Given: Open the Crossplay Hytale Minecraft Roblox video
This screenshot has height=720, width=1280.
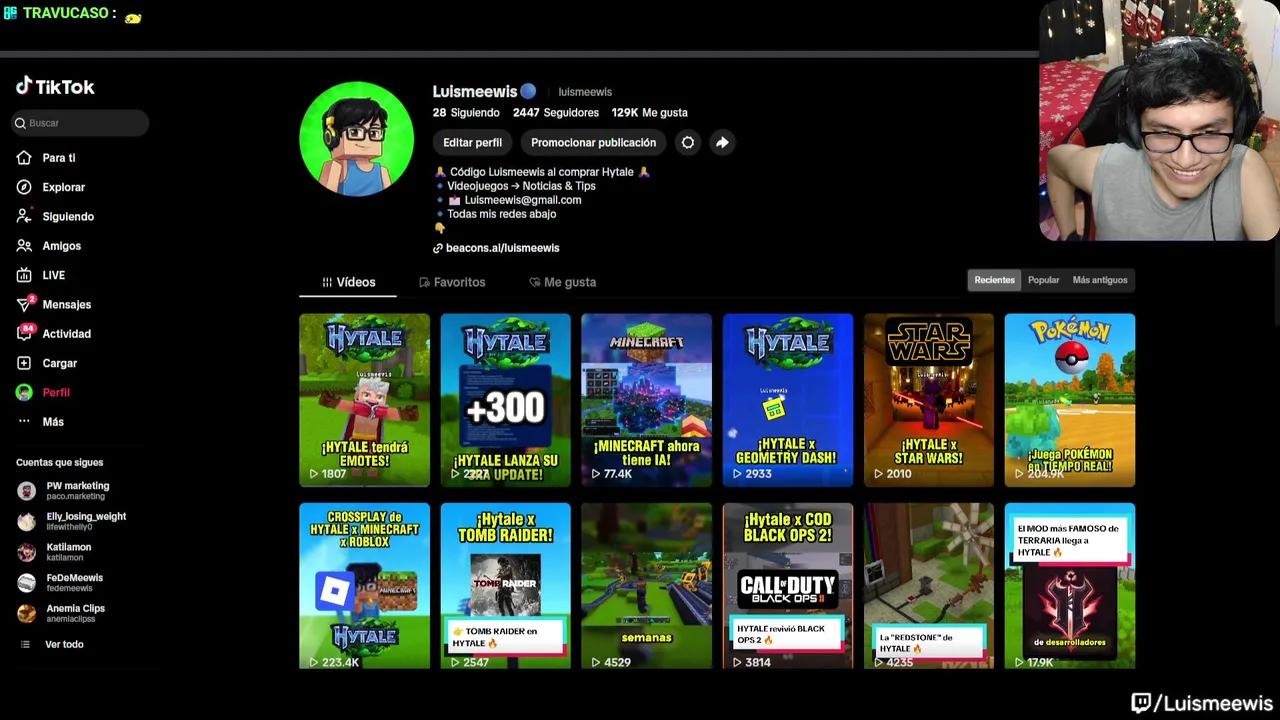Looking at the screenshot, I should coord(364,586).
